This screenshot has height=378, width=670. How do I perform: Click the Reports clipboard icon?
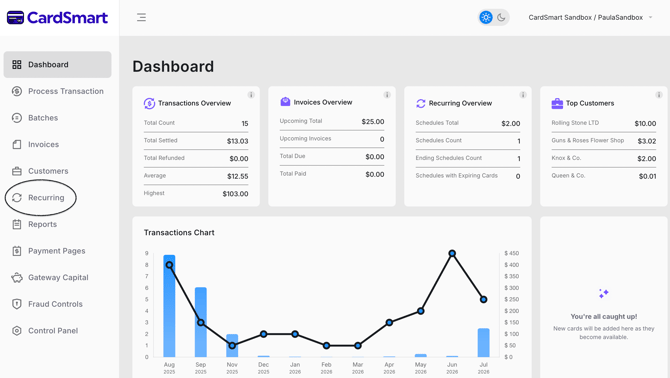(17, 224)
